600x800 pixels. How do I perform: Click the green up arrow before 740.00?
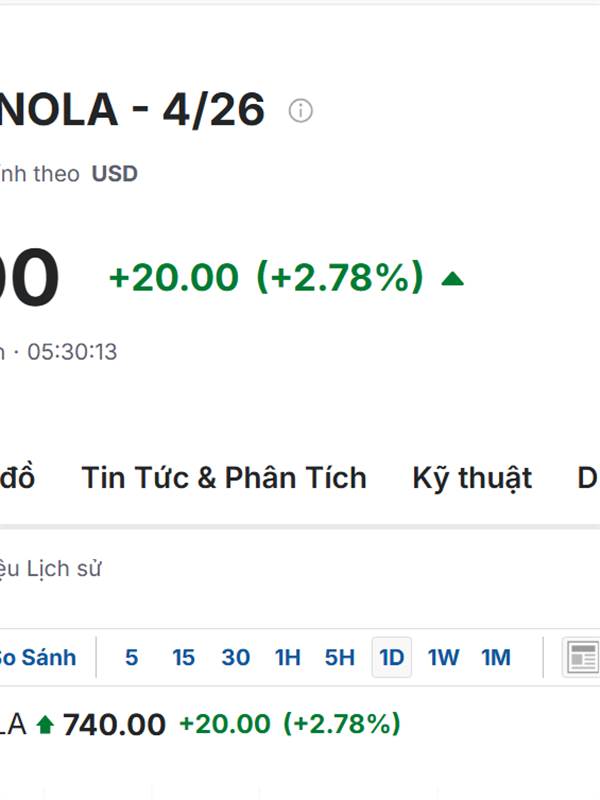pos(44,724)
